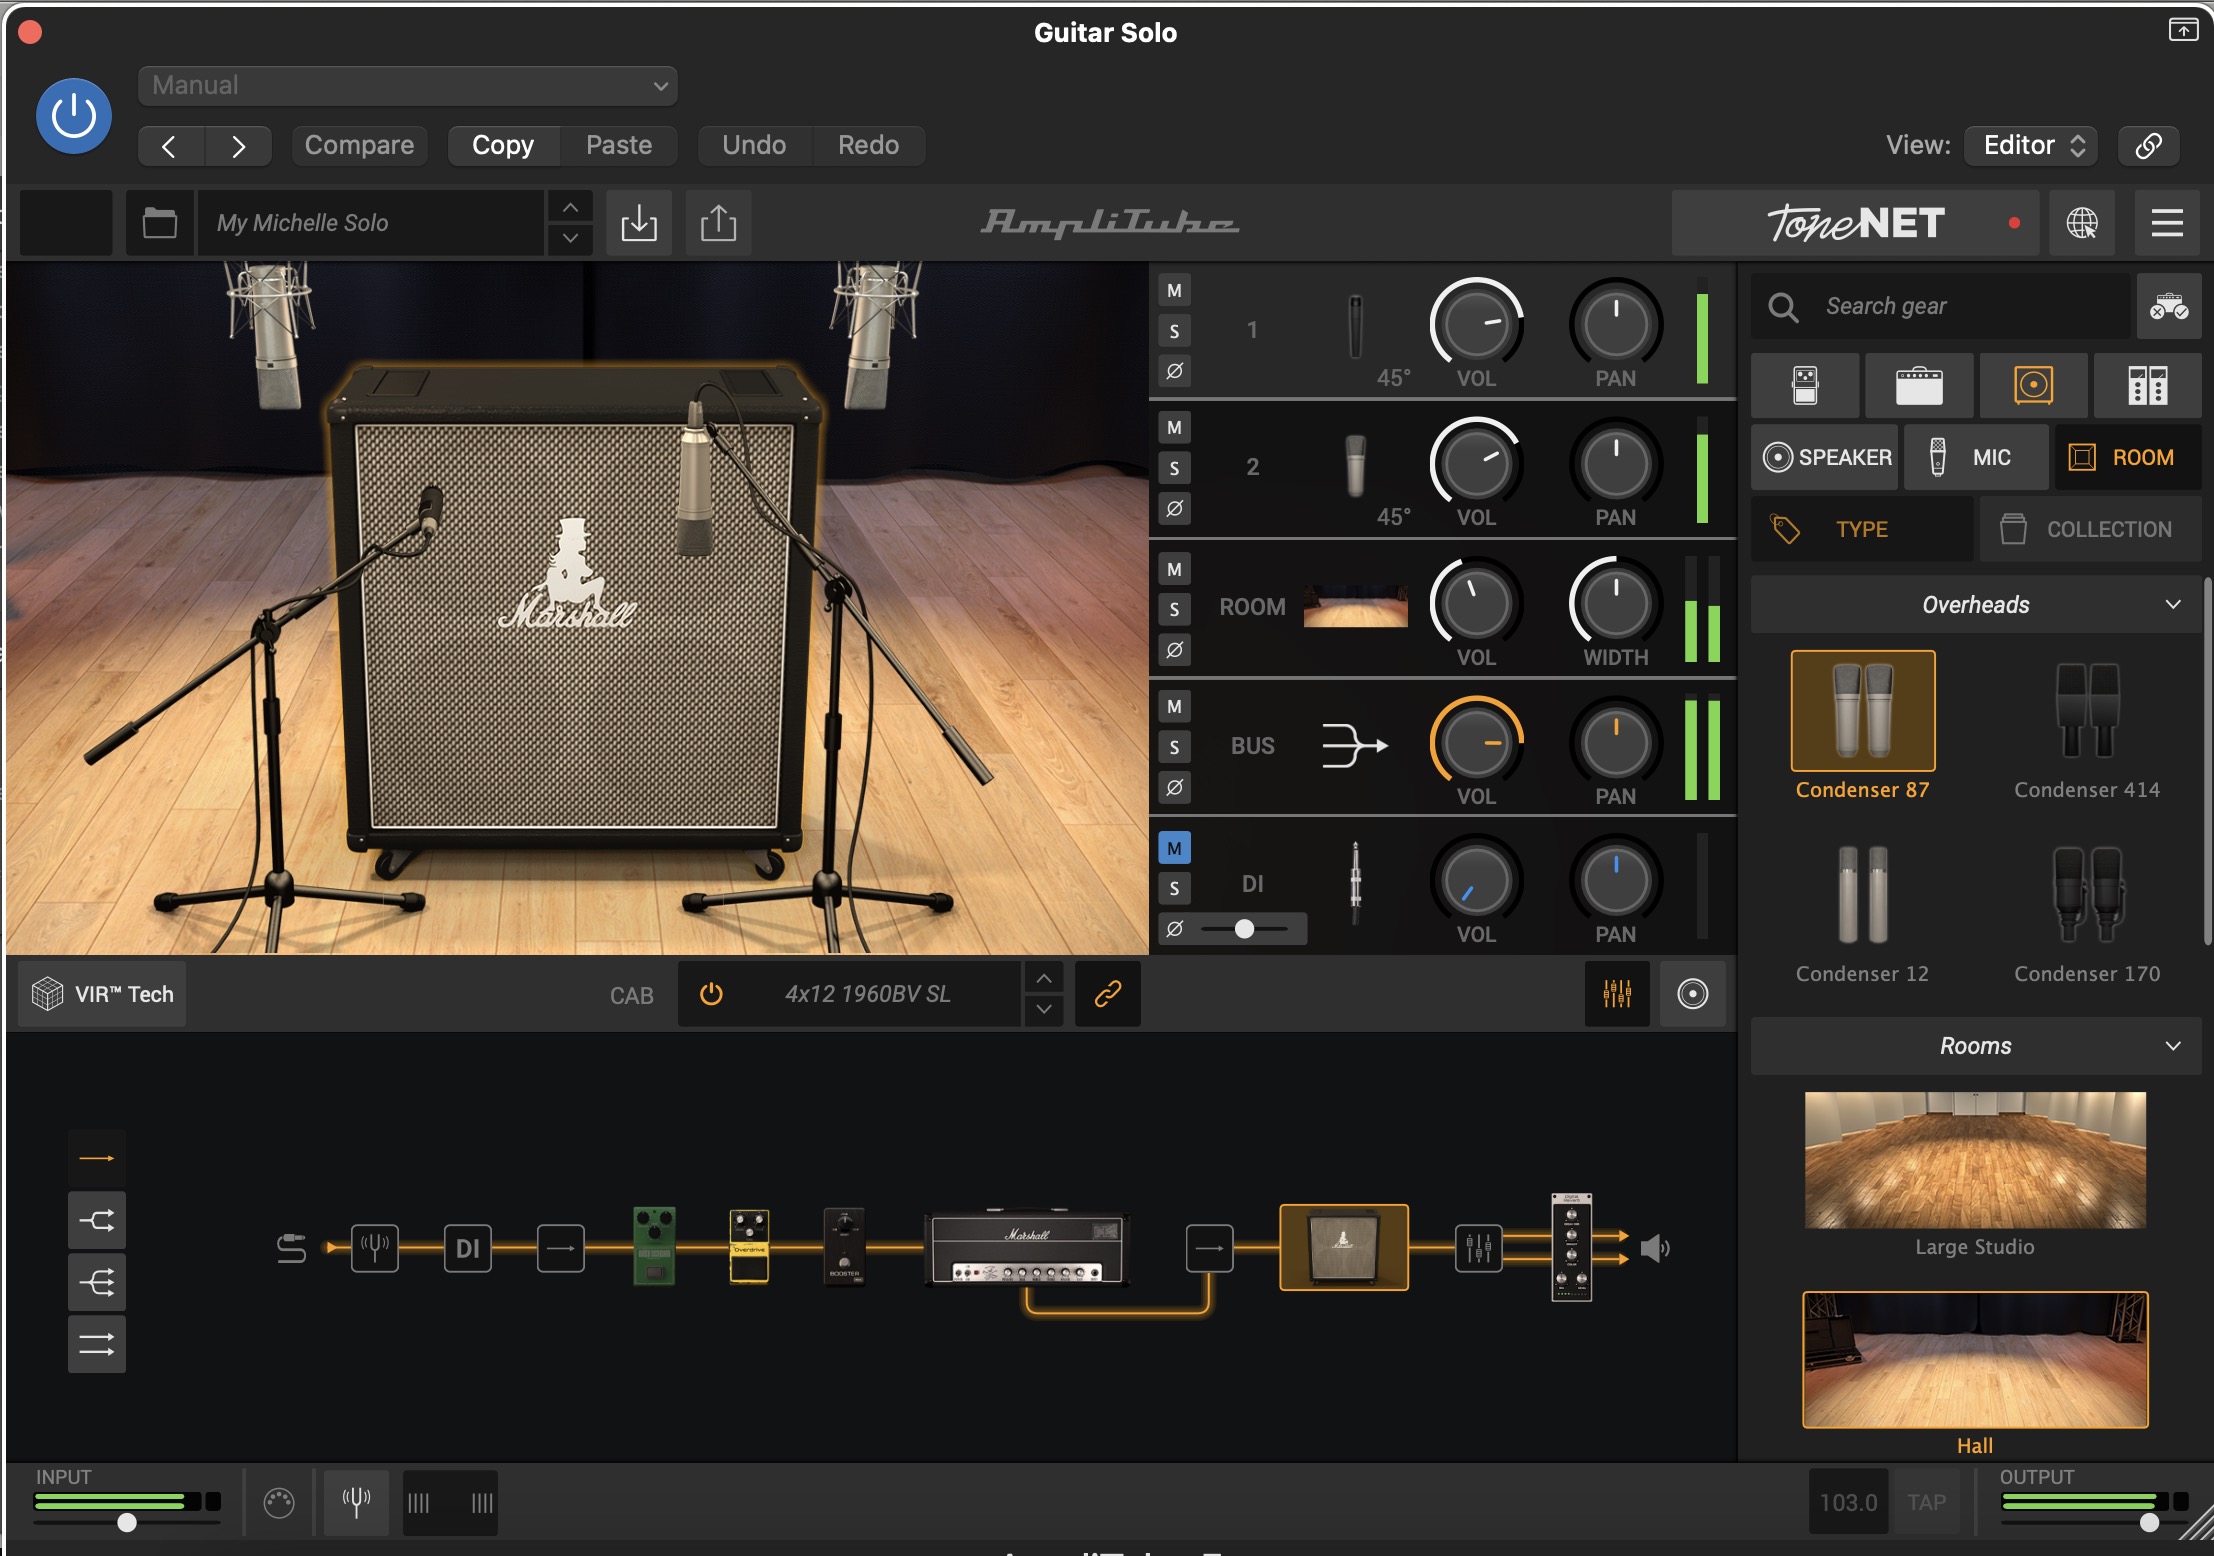
Task: Toggle the cabinet power button
Action: 711,994
